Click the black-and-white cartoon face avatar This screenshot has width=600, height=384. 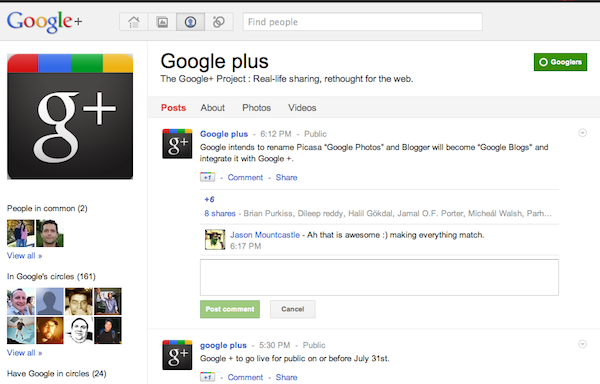tap(79, 330)
